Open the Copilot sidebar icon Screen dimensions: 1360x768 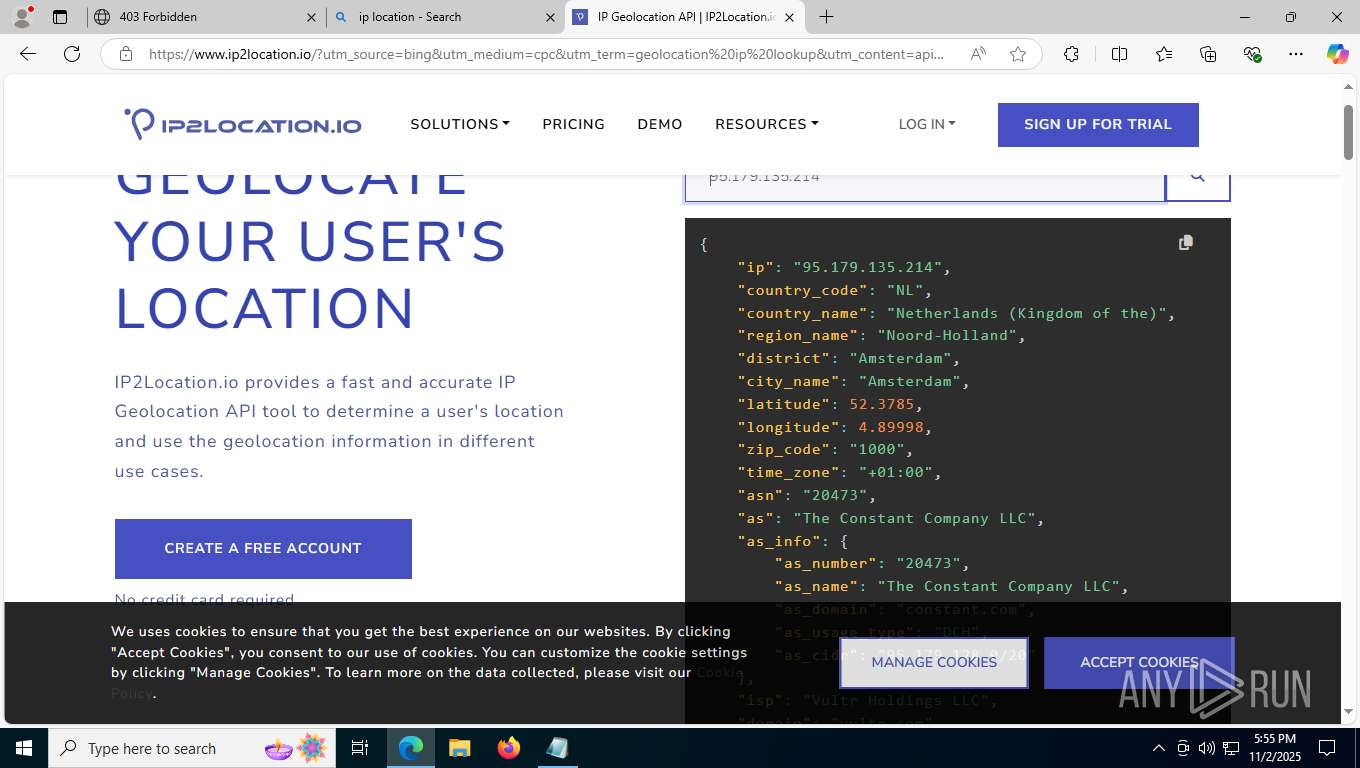pos(1337,54)
